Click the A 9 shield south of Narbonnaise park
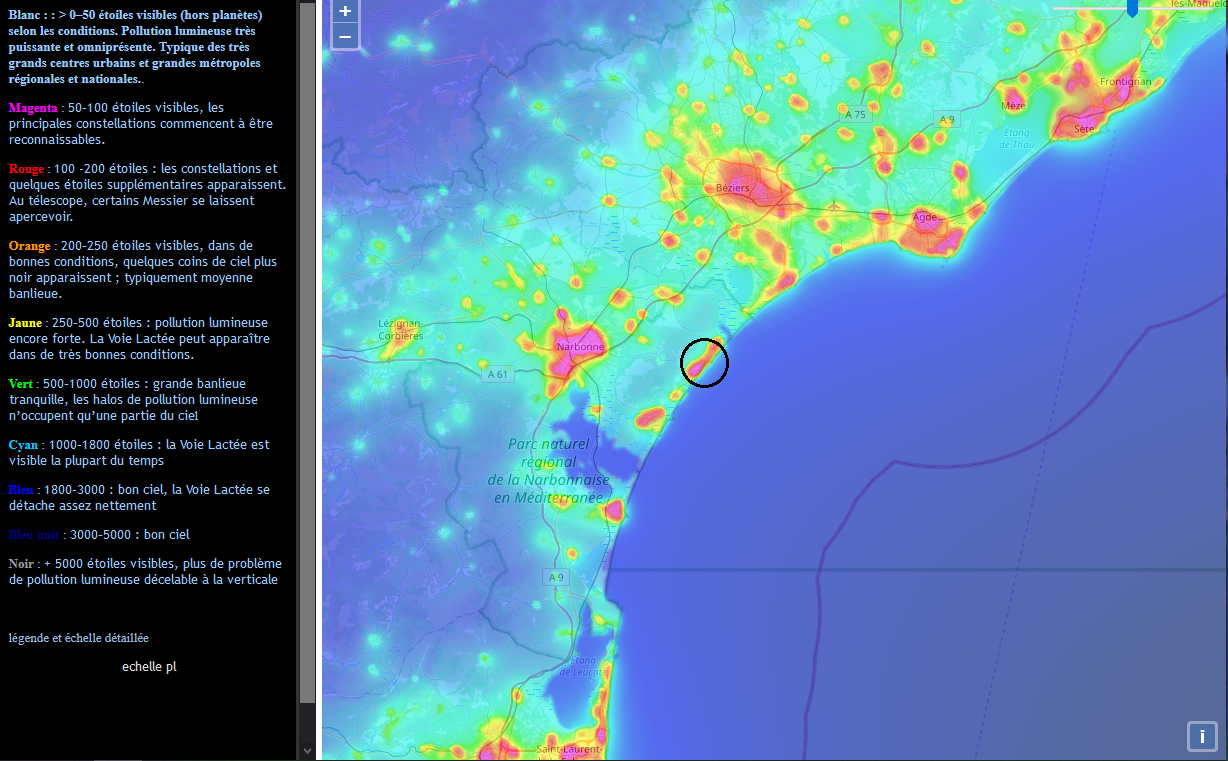This screenshot has width=1228, height=761. pyautogui.click(x=555, y=577)
